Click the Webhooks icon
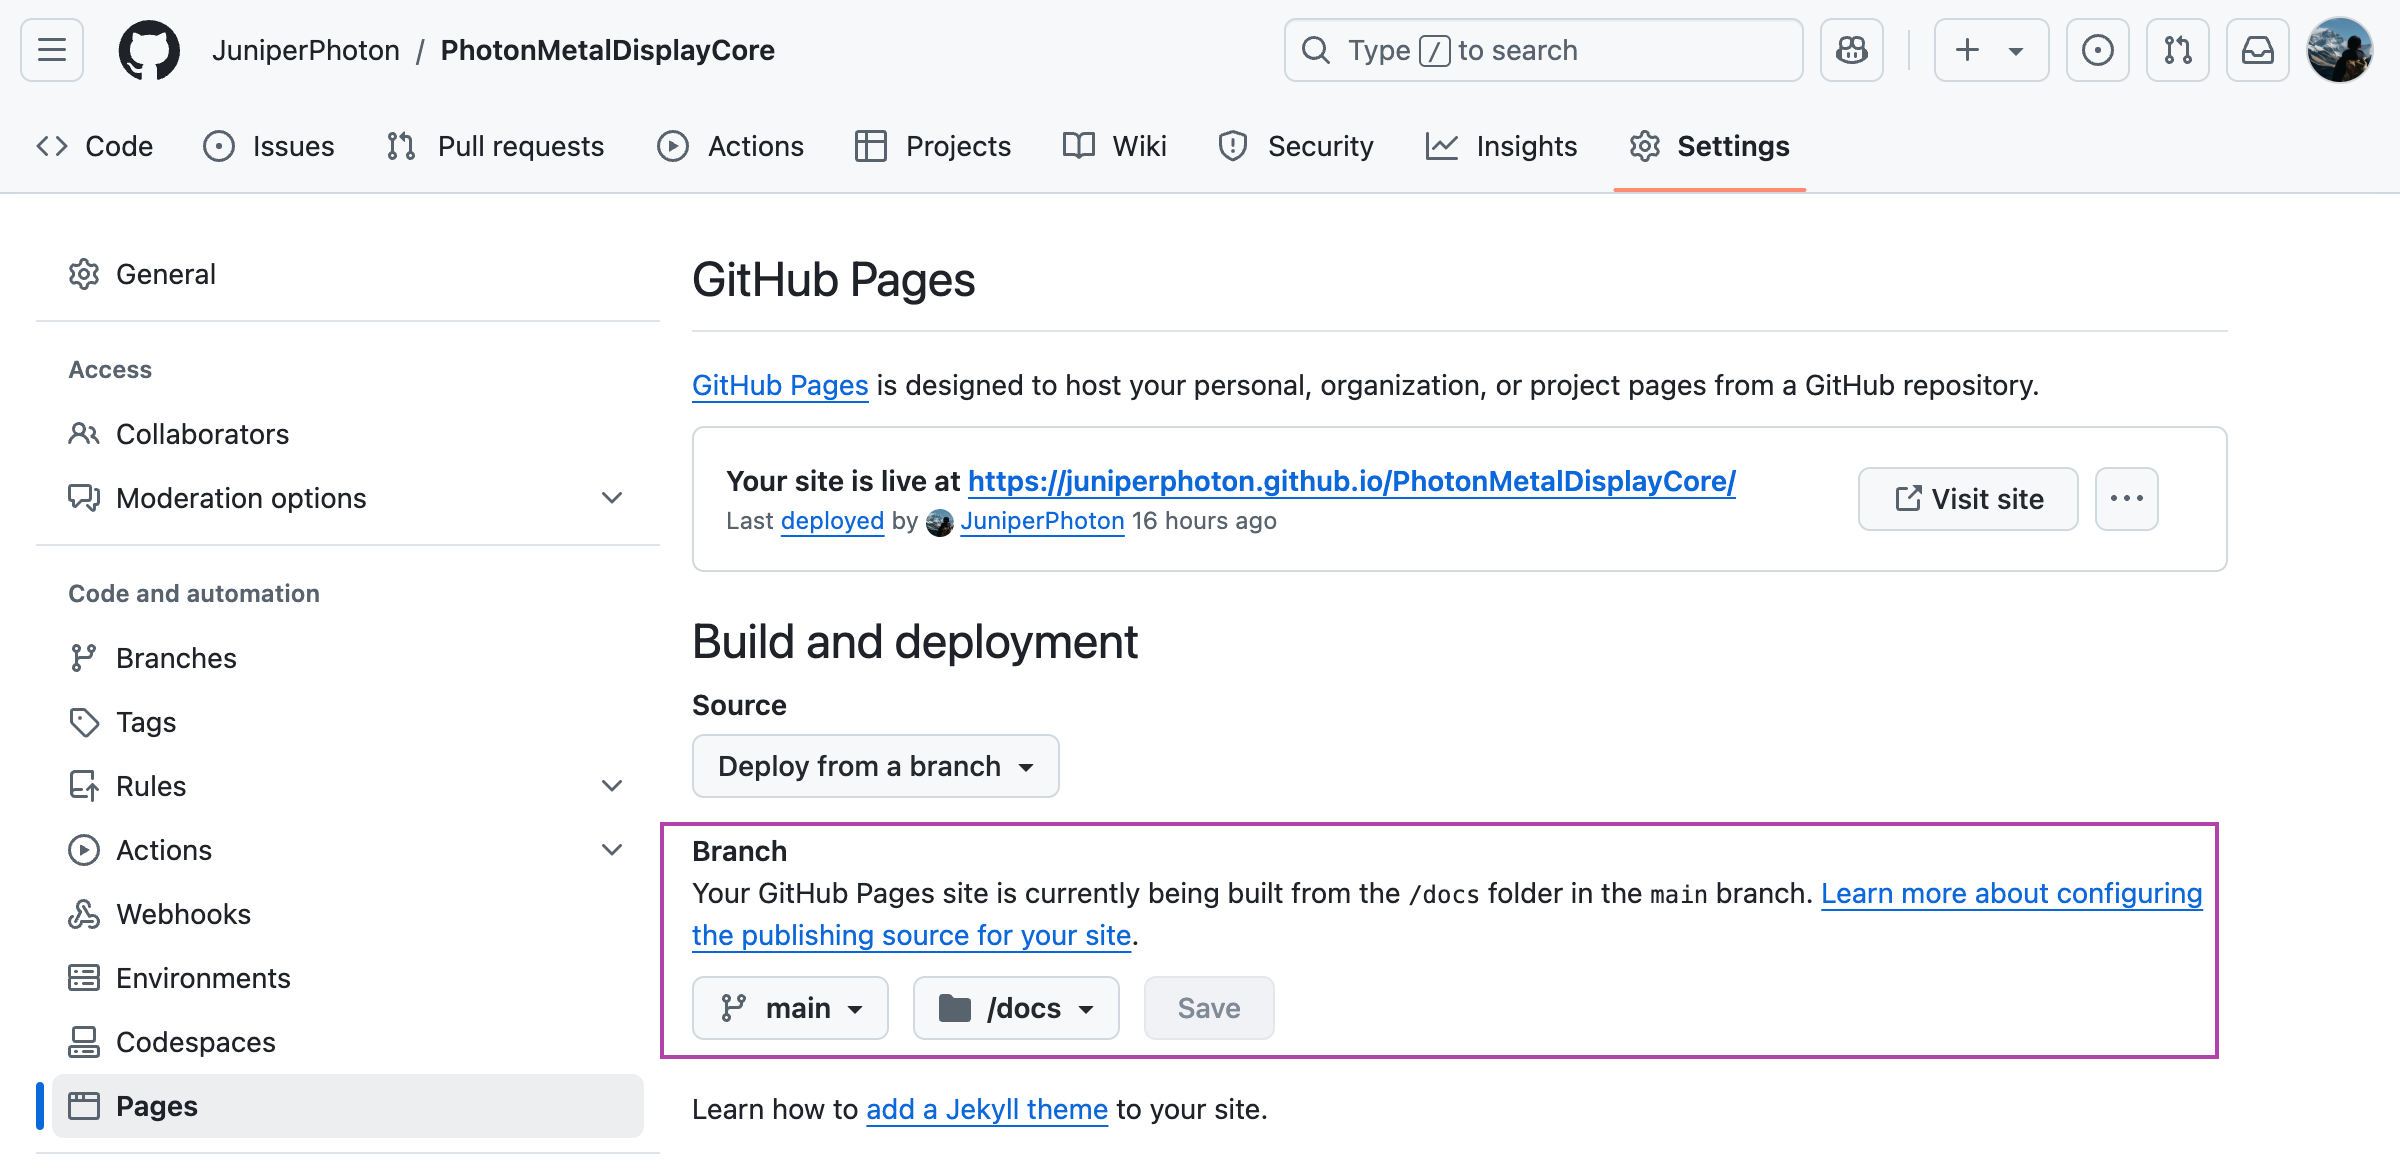Image resolution: width=2400 pixels, height=1172 pixels. (x=84, y=914)
